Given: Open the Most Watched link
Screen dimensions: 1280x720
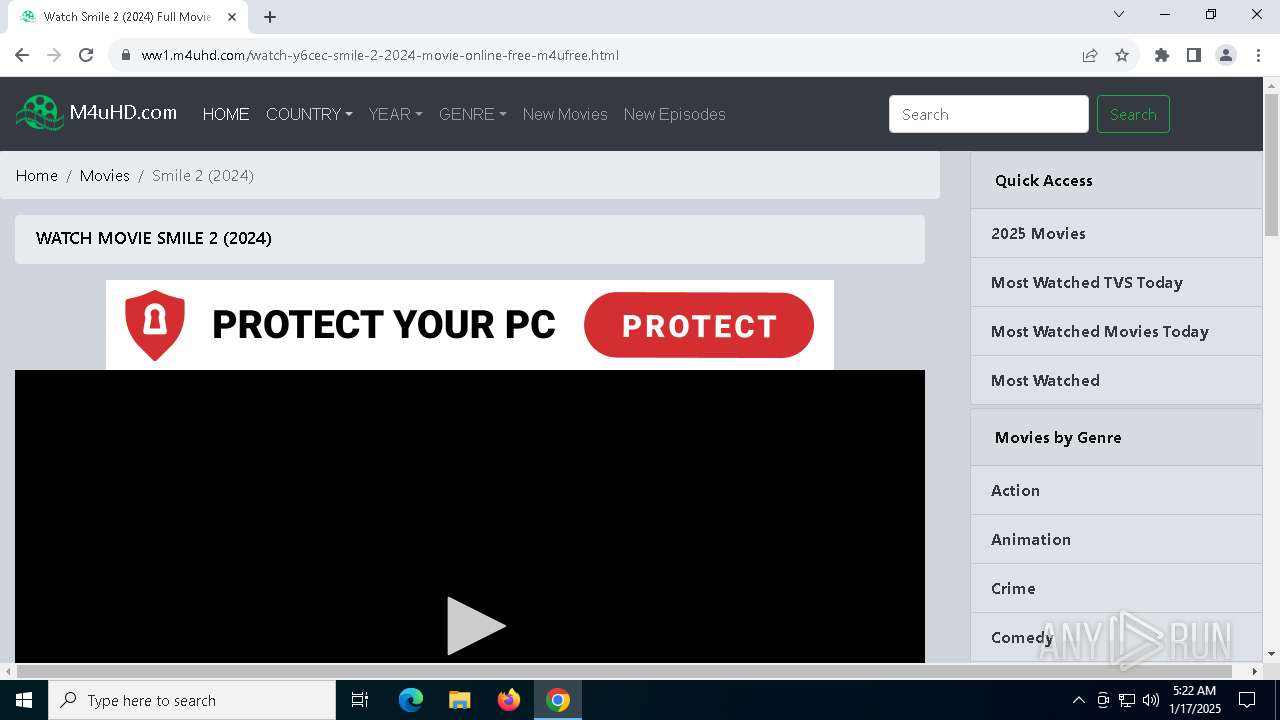Looking at the screenshot, I should [1116, 380].
